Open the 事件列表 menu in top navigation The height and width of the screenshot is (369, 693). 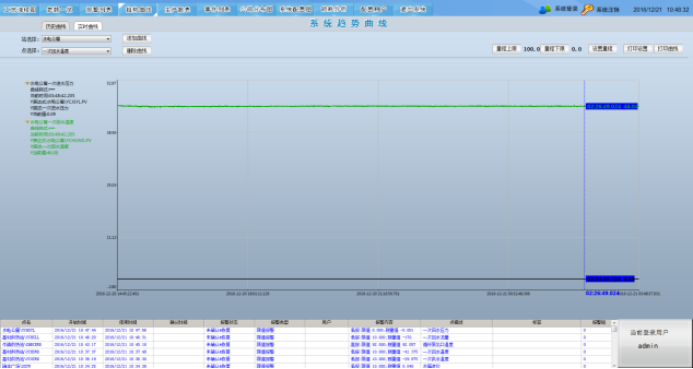[x=217, y=9]
